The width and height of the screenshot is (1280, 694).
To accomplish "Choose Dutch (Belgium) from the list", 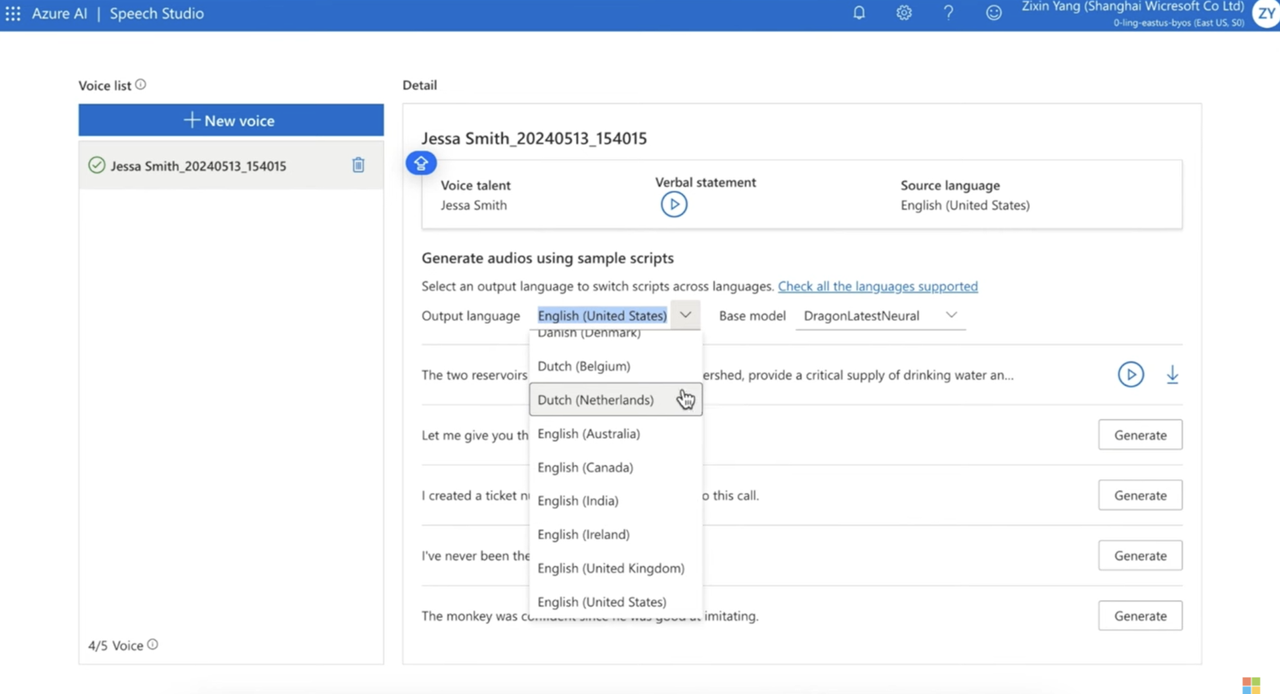I will click(616, 366).
